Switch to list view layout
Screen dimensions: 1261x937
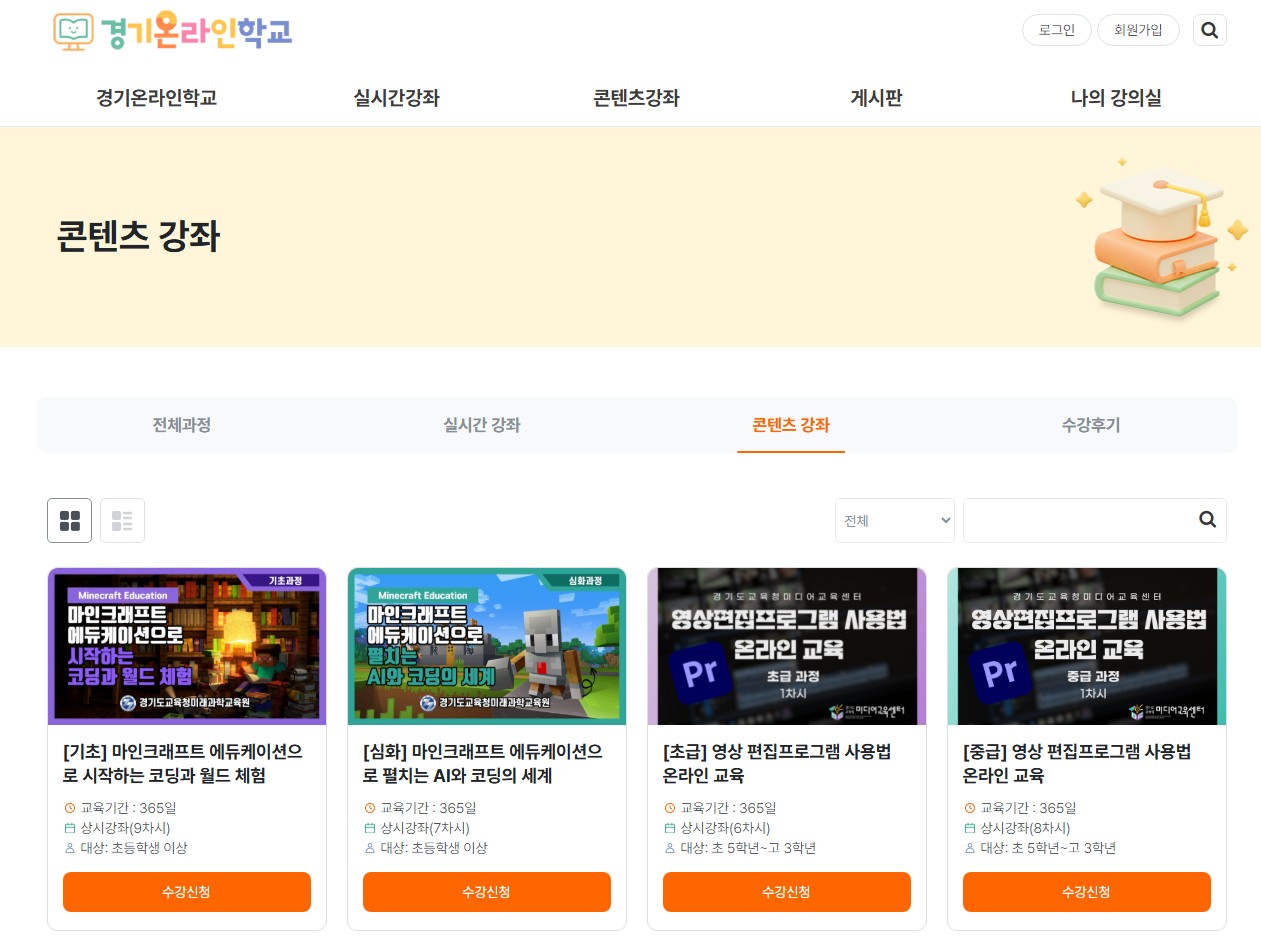tap(122, 520)
